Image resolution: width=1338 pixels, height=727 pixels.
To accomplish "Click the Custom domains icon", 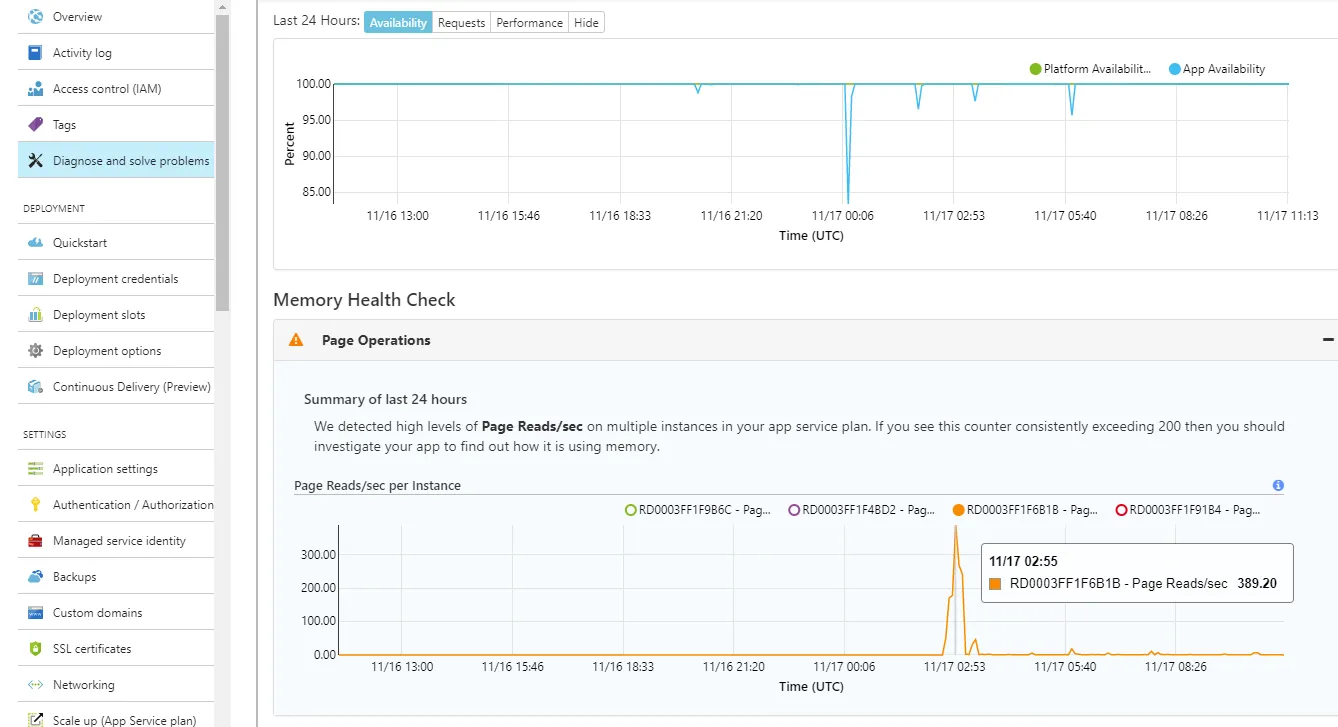I will (36, 613).
